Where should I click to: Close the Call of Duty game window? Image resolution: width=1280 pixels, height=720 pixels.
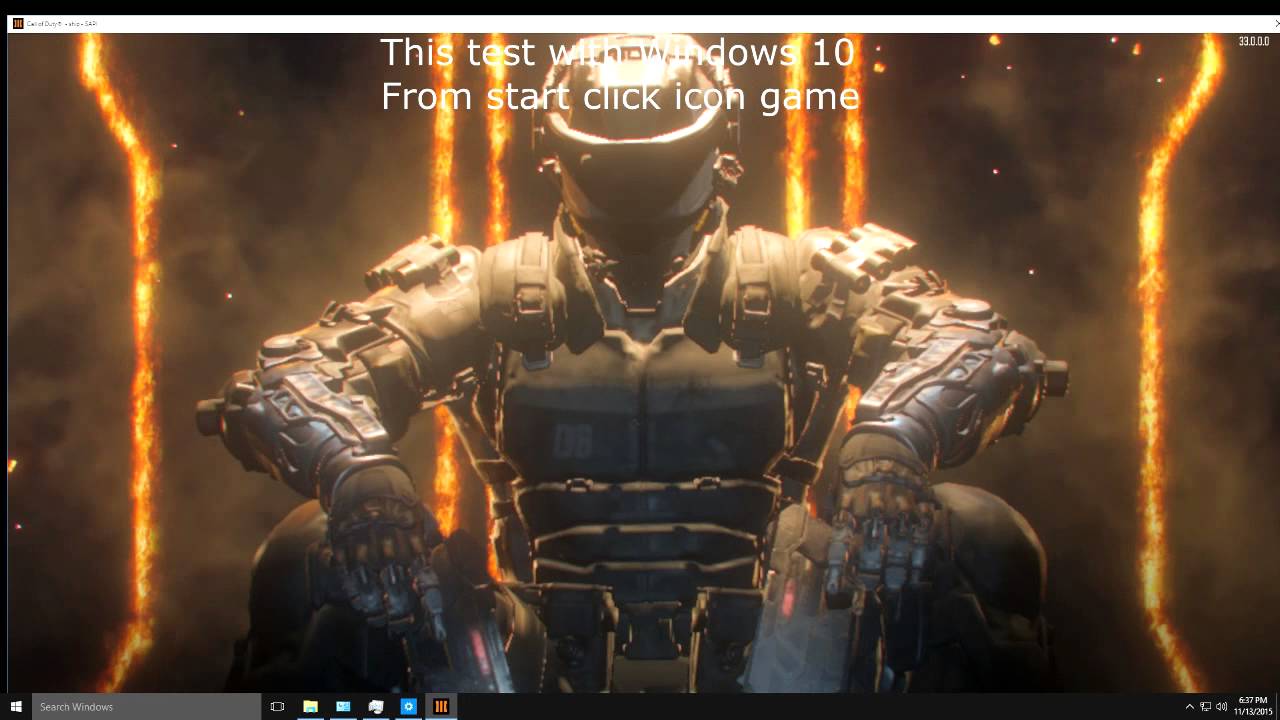[1276, 23]
